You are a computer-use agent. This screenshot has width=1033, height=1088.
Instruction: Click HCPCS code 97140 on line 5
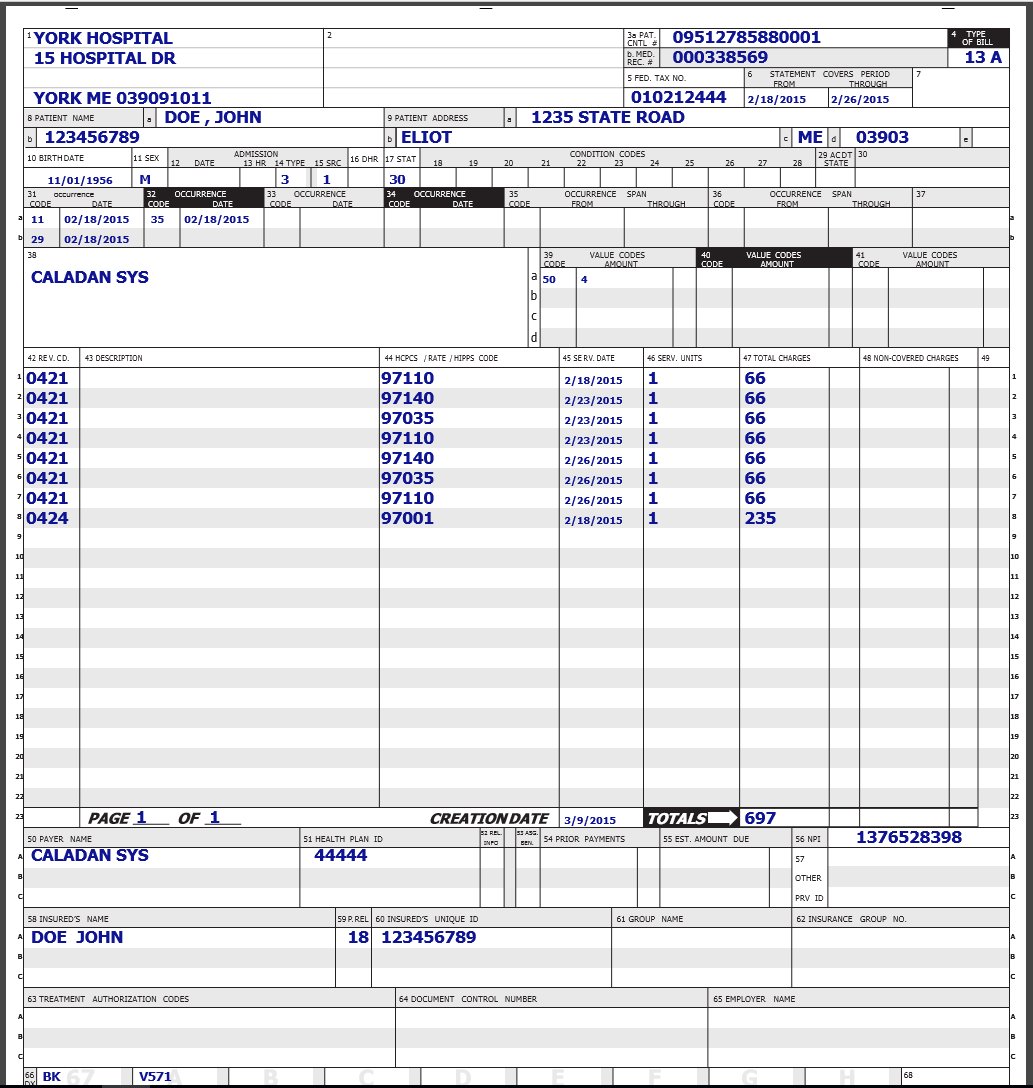click(x=407, y=459)
